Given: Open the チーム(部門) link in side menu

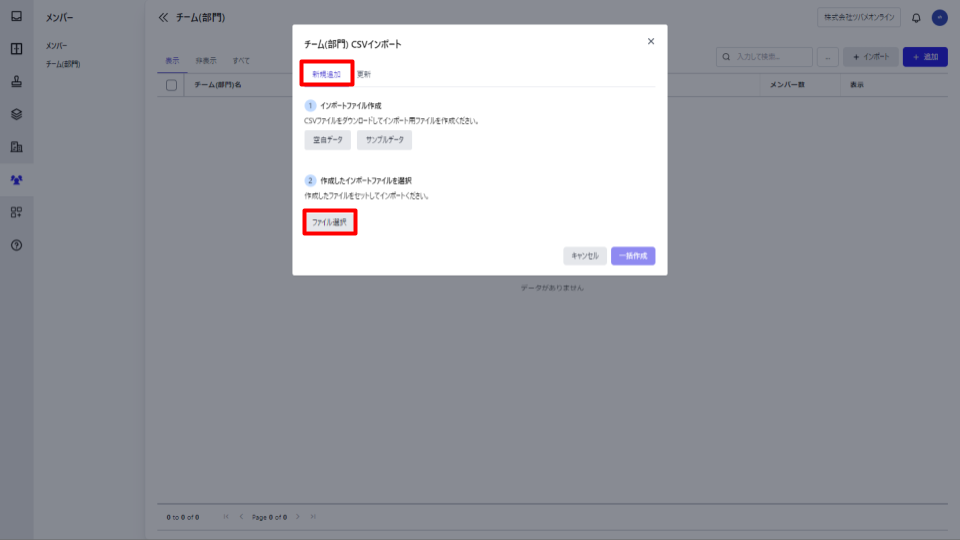Looking at the screenshot, I should click(x=62, y=64).
